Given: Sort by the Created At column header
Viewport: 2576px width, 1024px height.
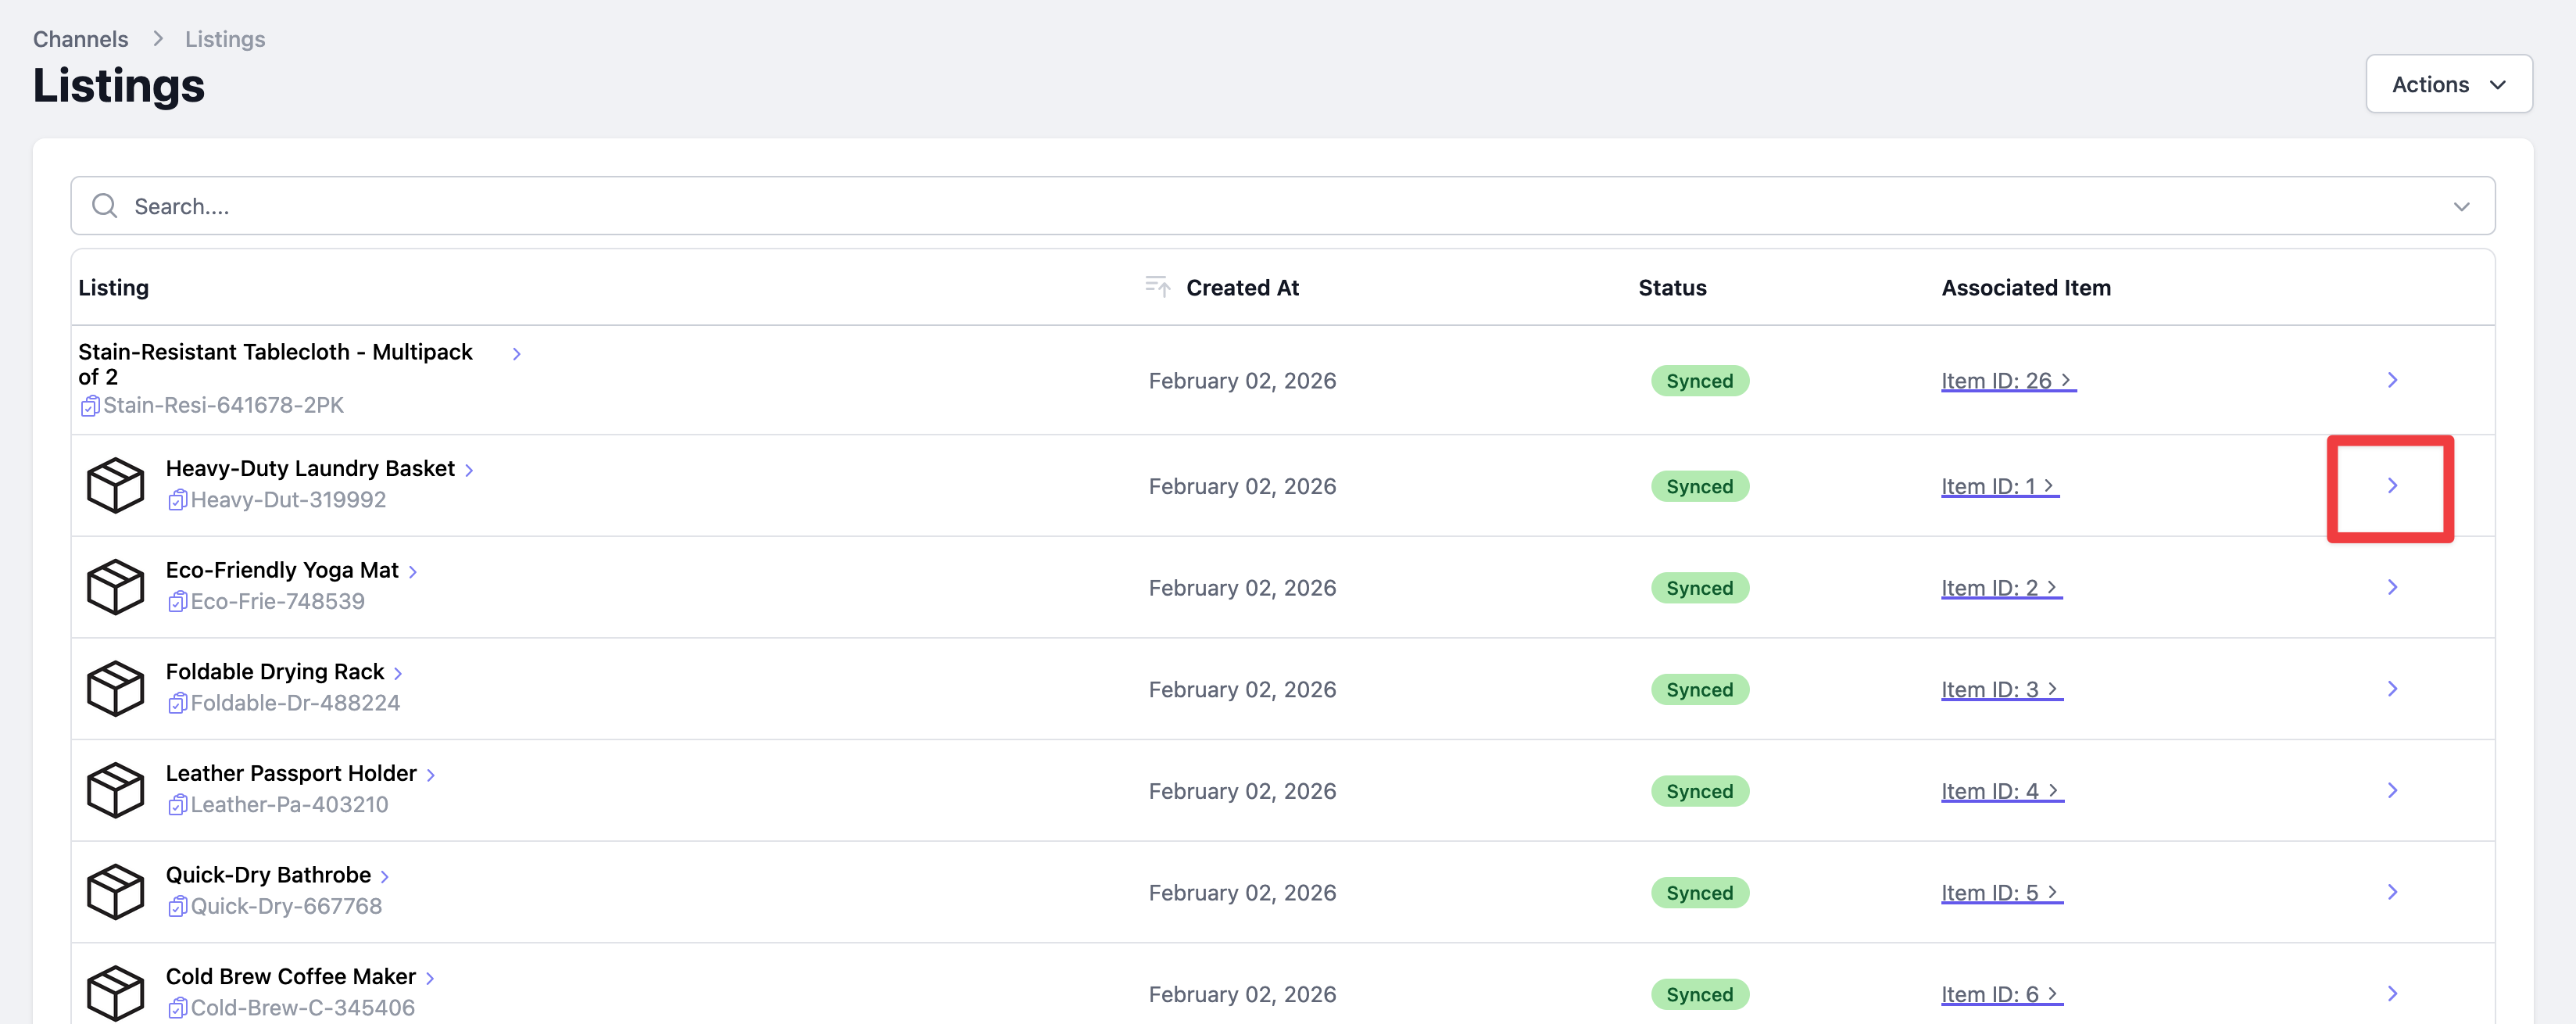Looking at the screenshot, I should coord(1241,288).
